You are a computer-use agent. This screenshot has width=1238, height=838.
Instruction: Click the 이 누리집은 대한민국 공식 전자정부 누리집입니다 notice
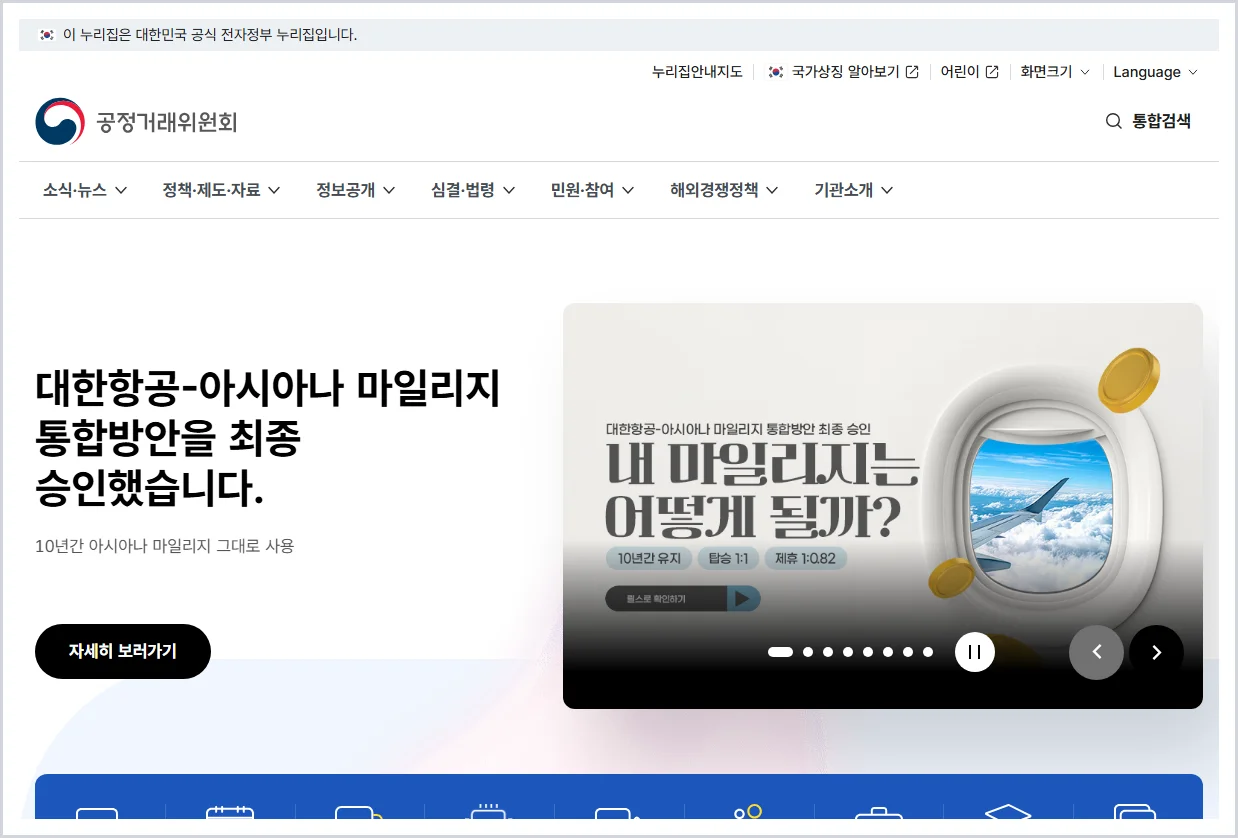210,35
